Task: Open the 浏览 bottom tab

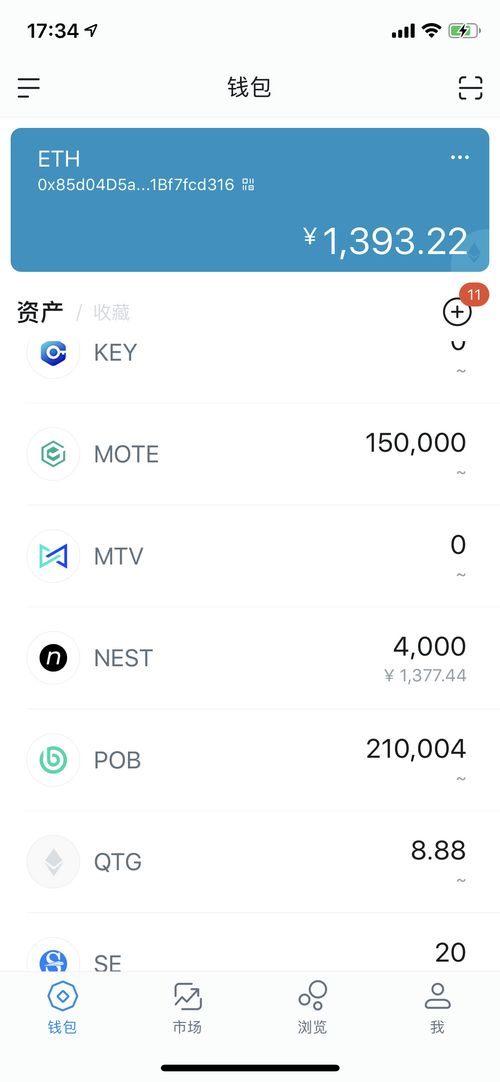Action: click(312, 1008)
